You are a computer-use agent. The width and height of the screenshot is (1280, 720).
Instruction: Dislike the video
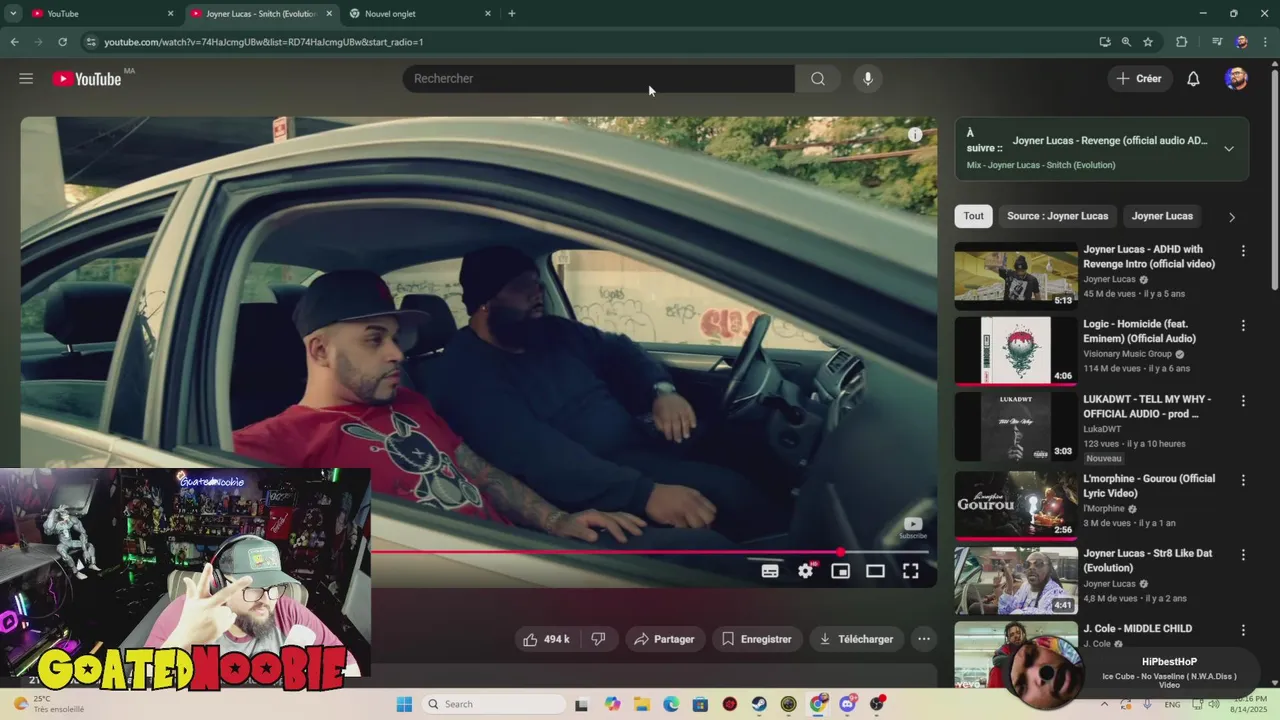(598, 639)
